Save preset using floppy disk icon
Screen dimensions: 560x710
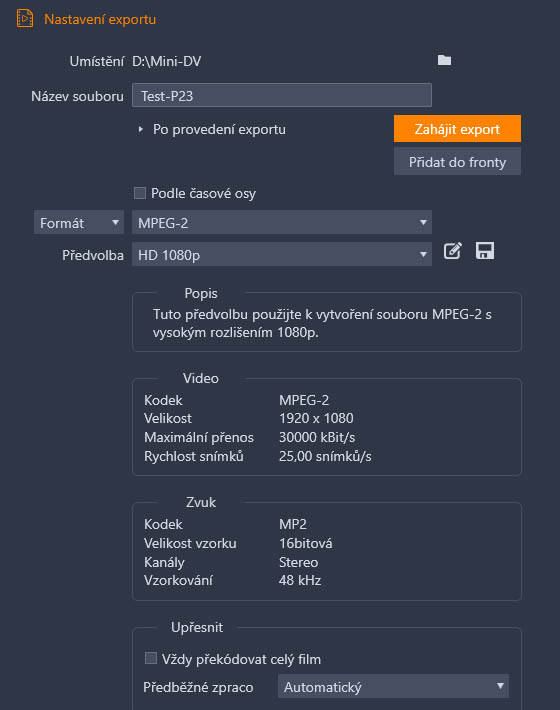click(485, 251)
